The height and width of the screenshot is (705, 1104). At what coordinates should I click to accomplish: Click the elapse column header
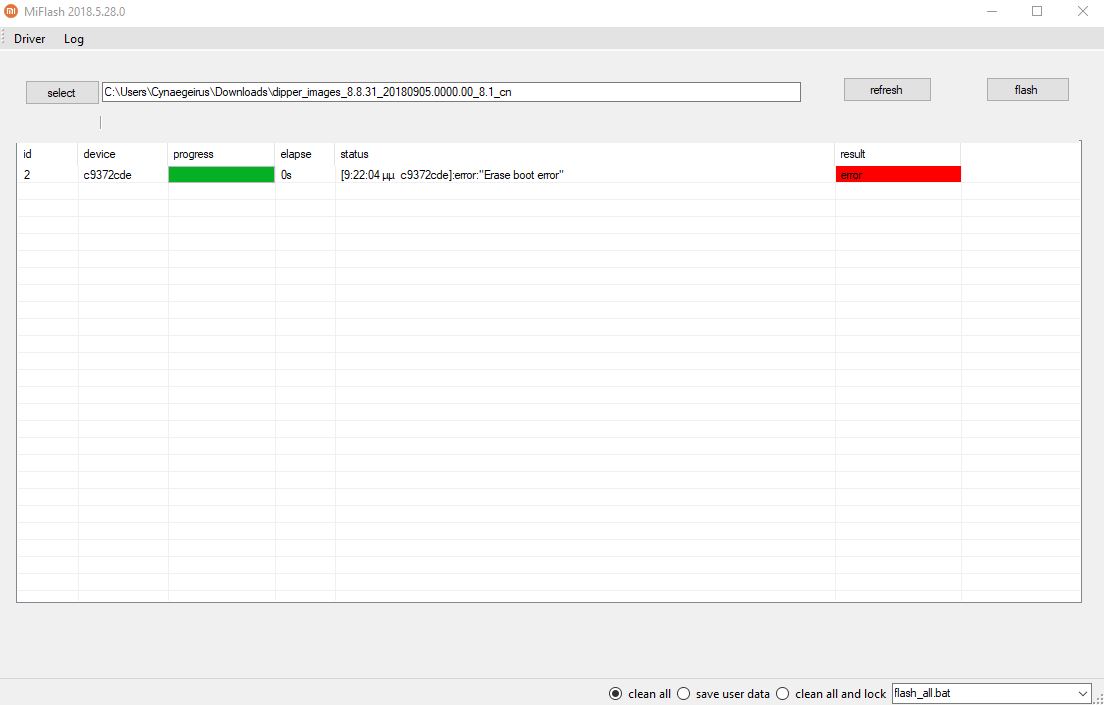(x=305, y=154)
